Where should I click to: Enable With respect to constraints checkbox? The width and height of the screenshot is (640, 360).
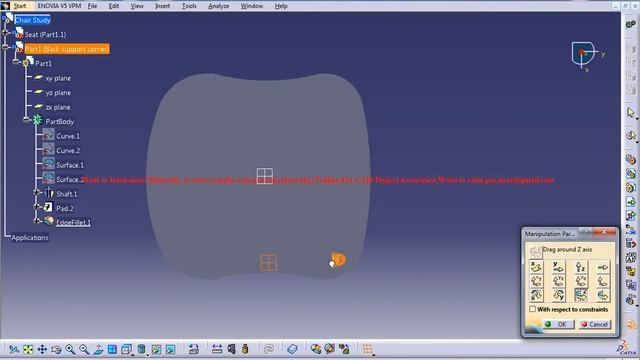point(533,309)
